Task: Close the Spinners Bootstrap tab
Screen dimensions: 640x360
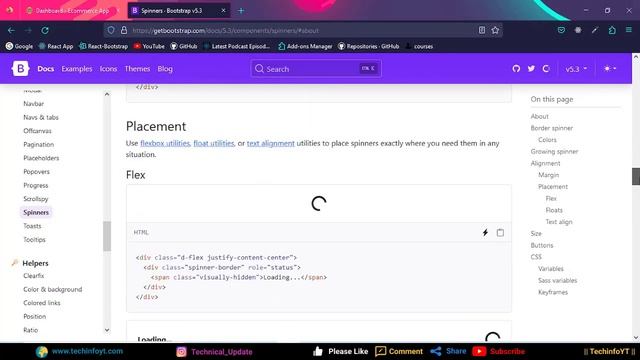Action: click(223, 11)
